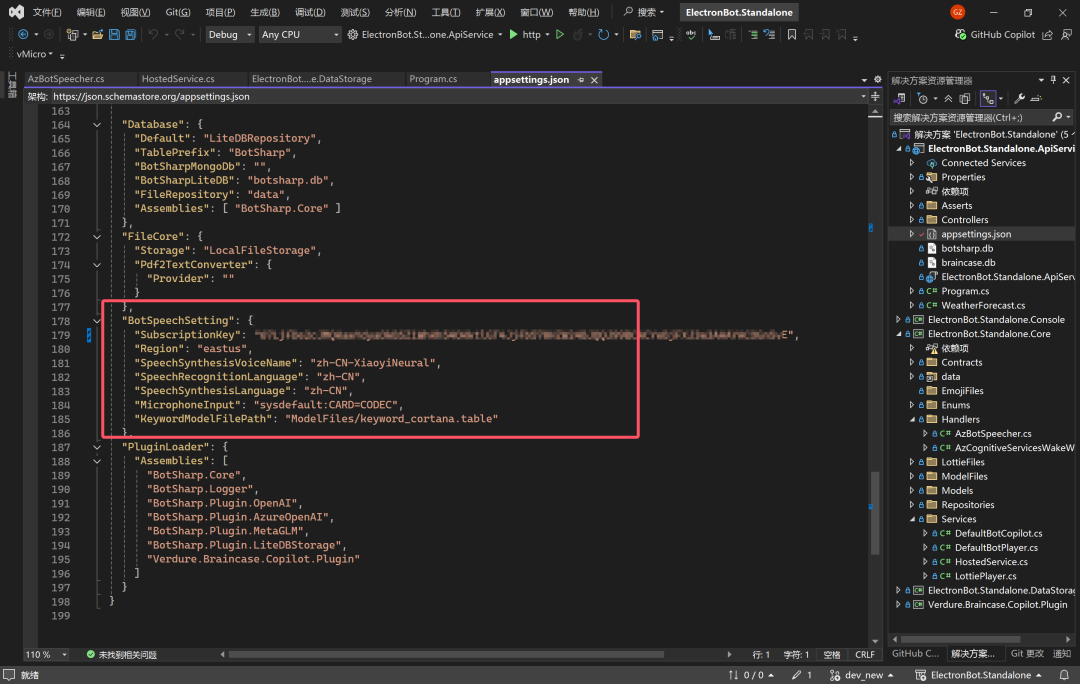Click the Send Feedback icon at the top right
Screen dimensions: 1080x684
1066,34
